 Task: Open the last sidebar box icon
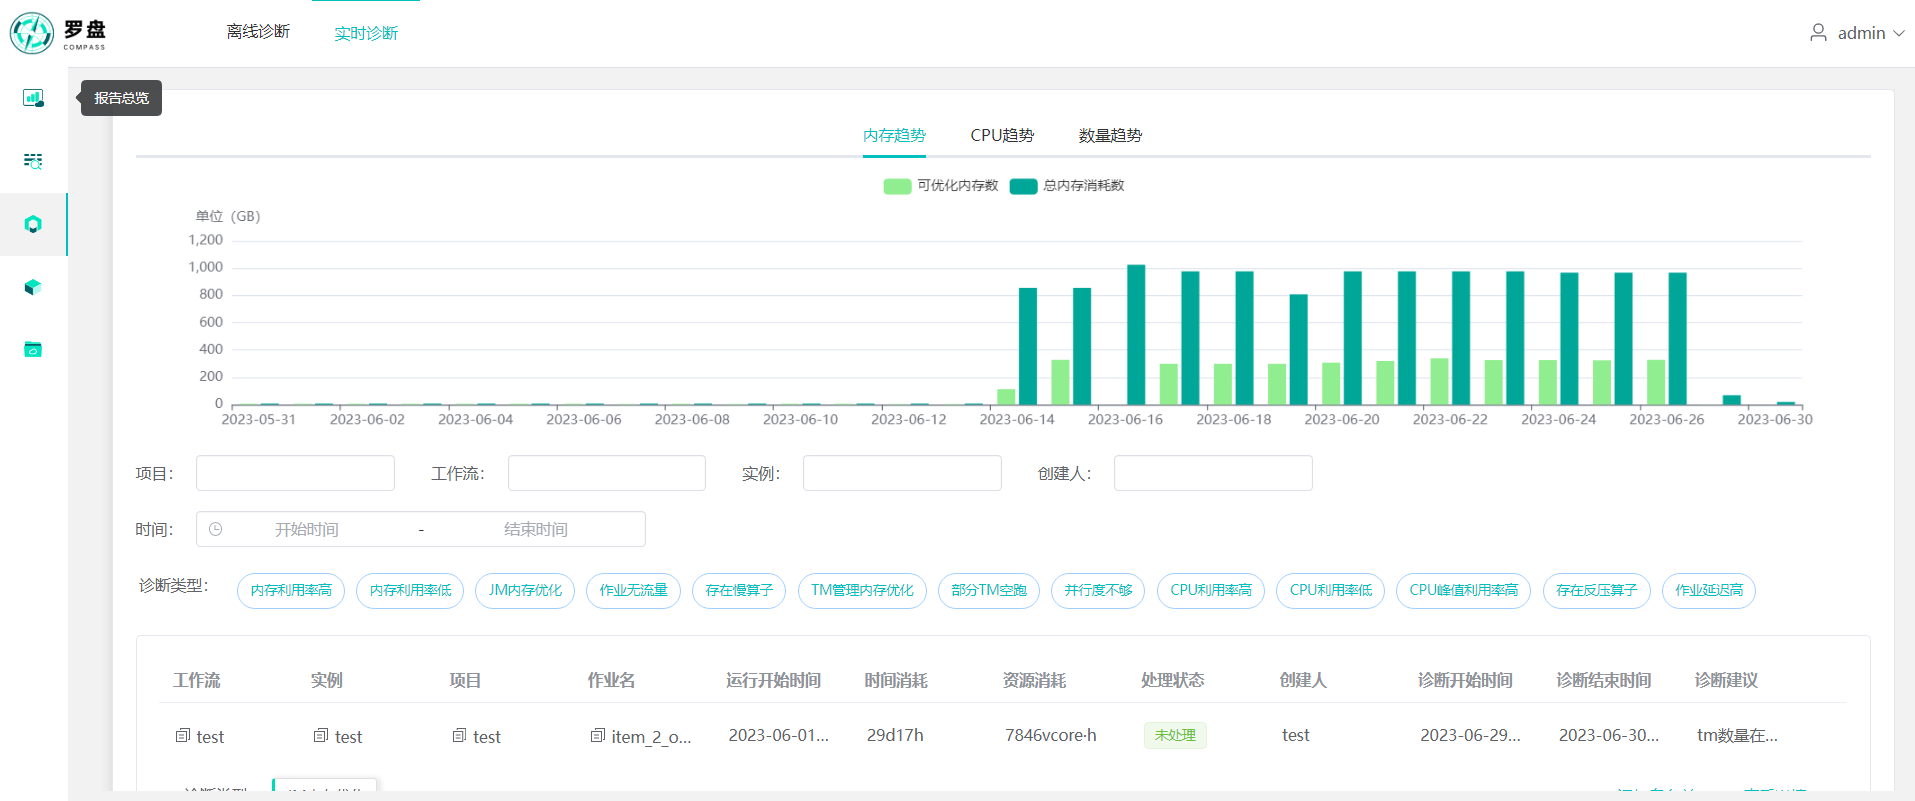(33, 349)
